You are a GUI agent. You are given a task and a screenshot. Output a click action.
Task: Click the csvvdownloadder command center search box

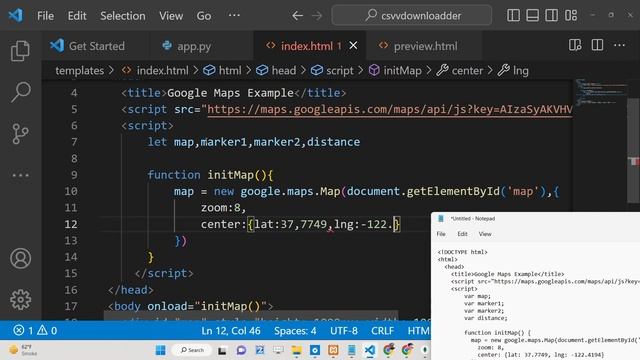click(411, 16)
